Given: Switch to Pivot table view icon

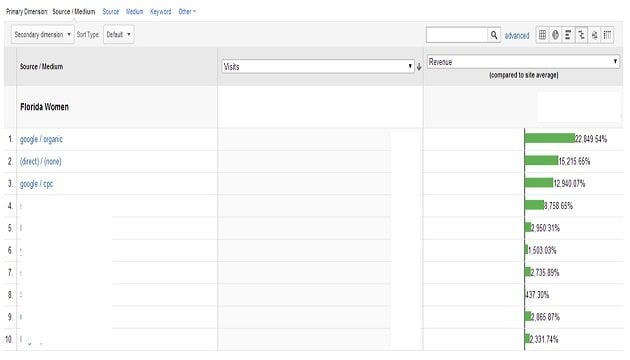Looking at the screenshot, I should click(608, 35).
